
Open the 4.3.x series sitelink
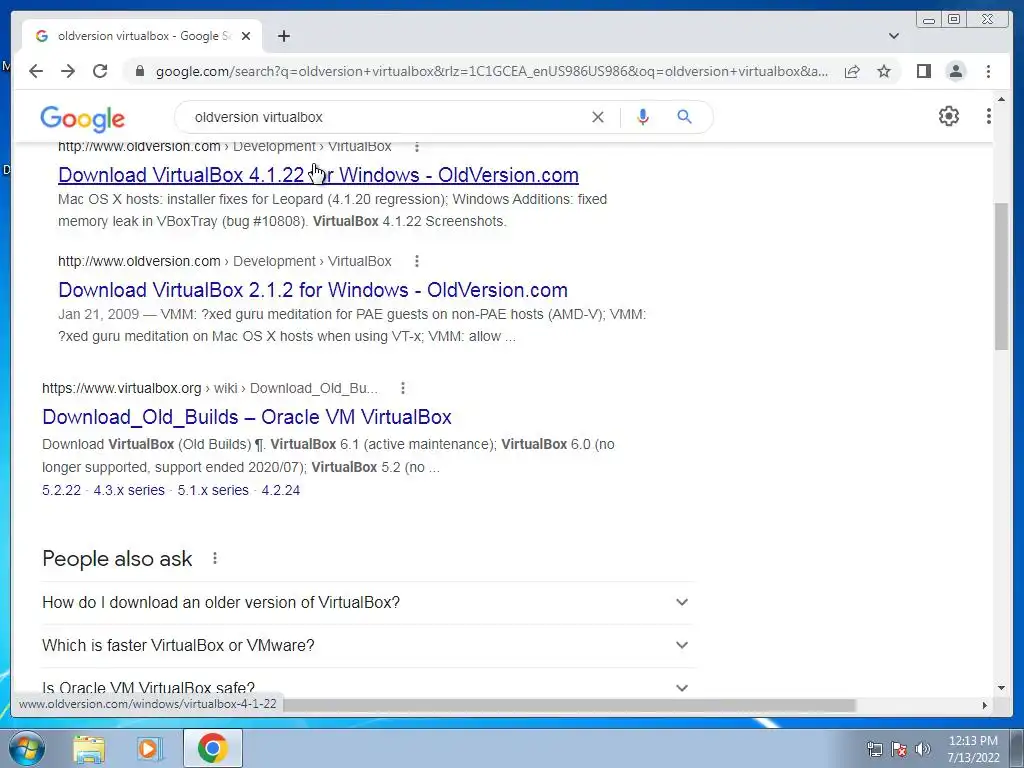(129, 490)
